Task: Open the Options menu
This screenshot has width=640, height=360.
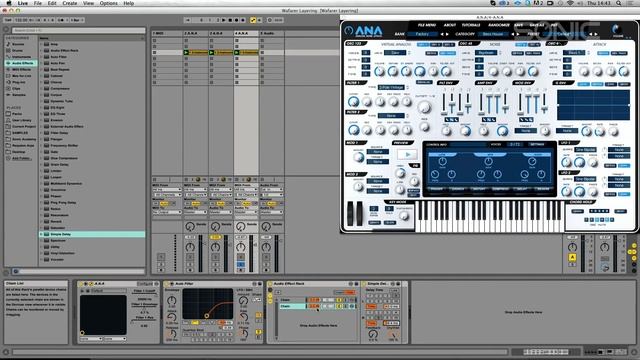Action: (109, 3)
